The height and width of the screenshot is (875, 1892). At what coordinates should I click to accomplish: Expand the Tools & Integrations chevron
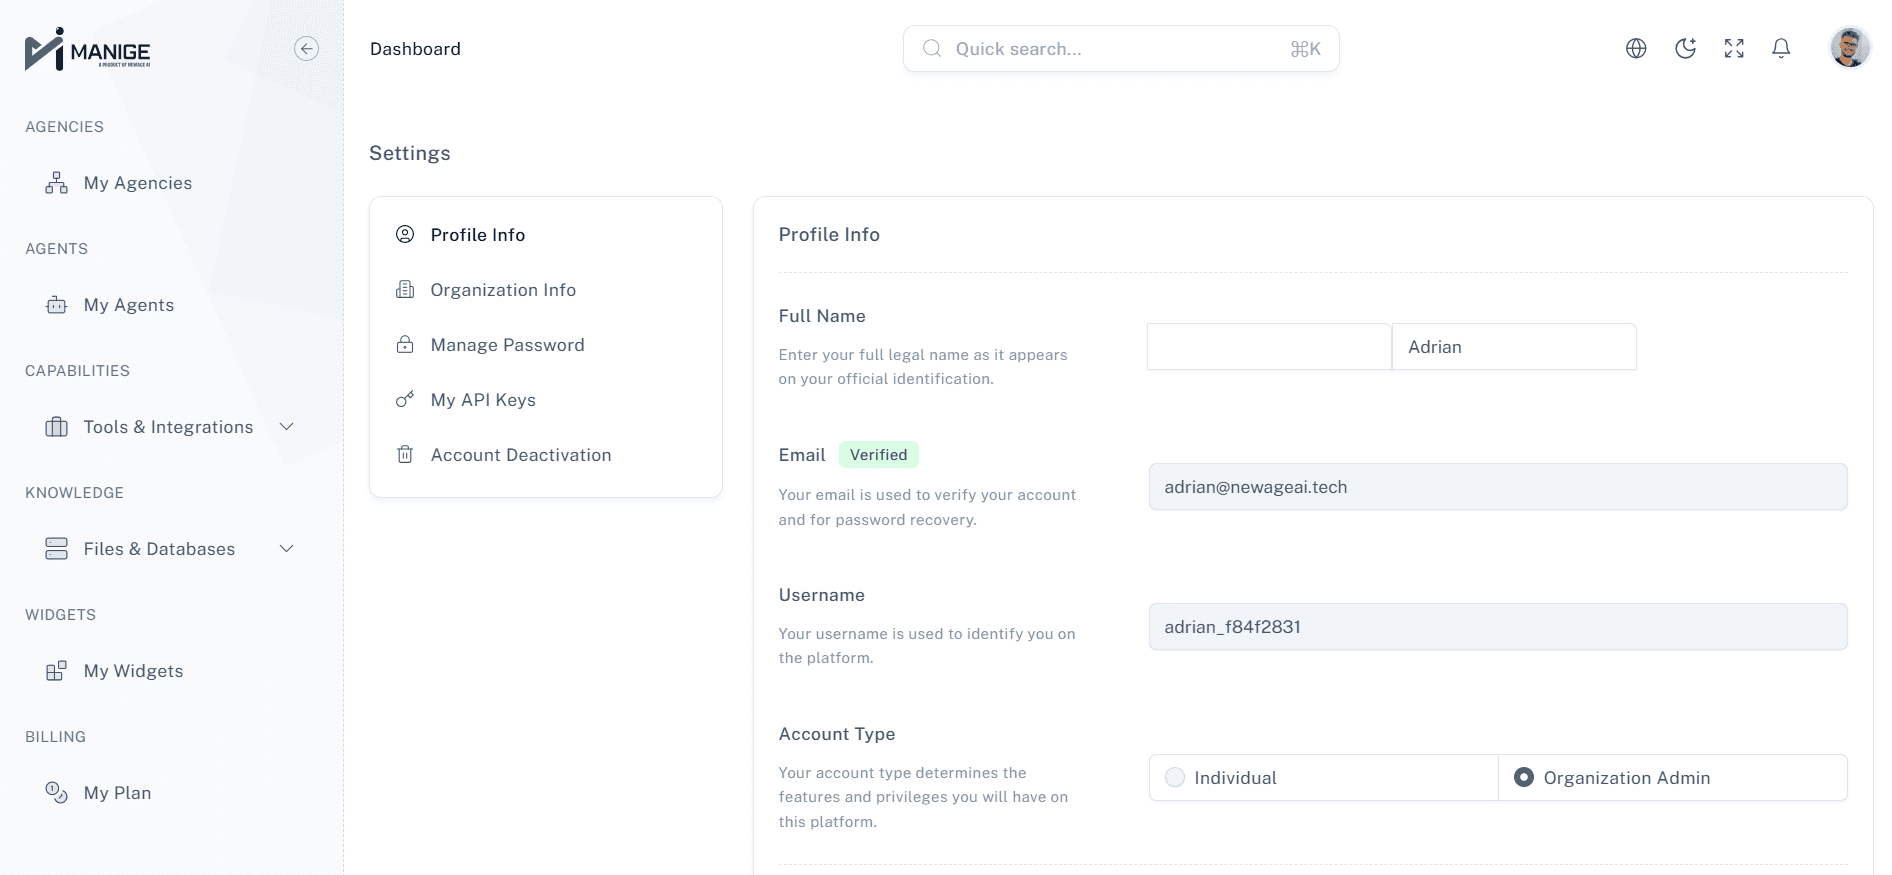[x=286, y=427]
